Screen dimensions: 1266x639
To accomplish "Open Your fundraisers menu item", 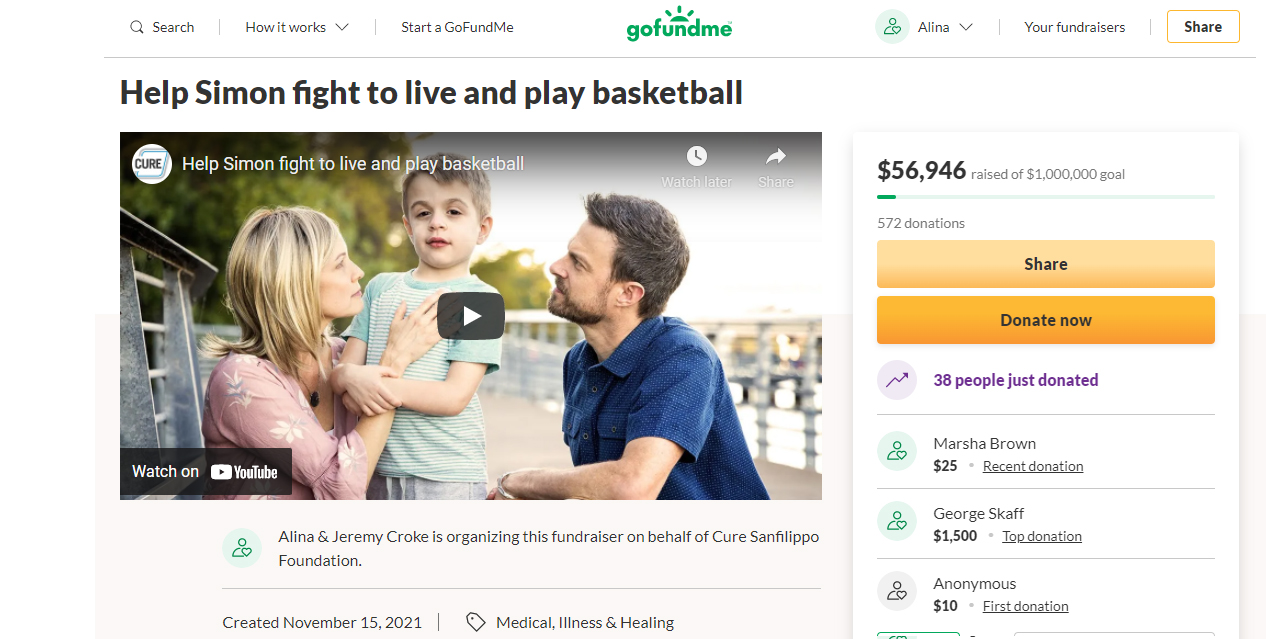I will click(1075, 27).
